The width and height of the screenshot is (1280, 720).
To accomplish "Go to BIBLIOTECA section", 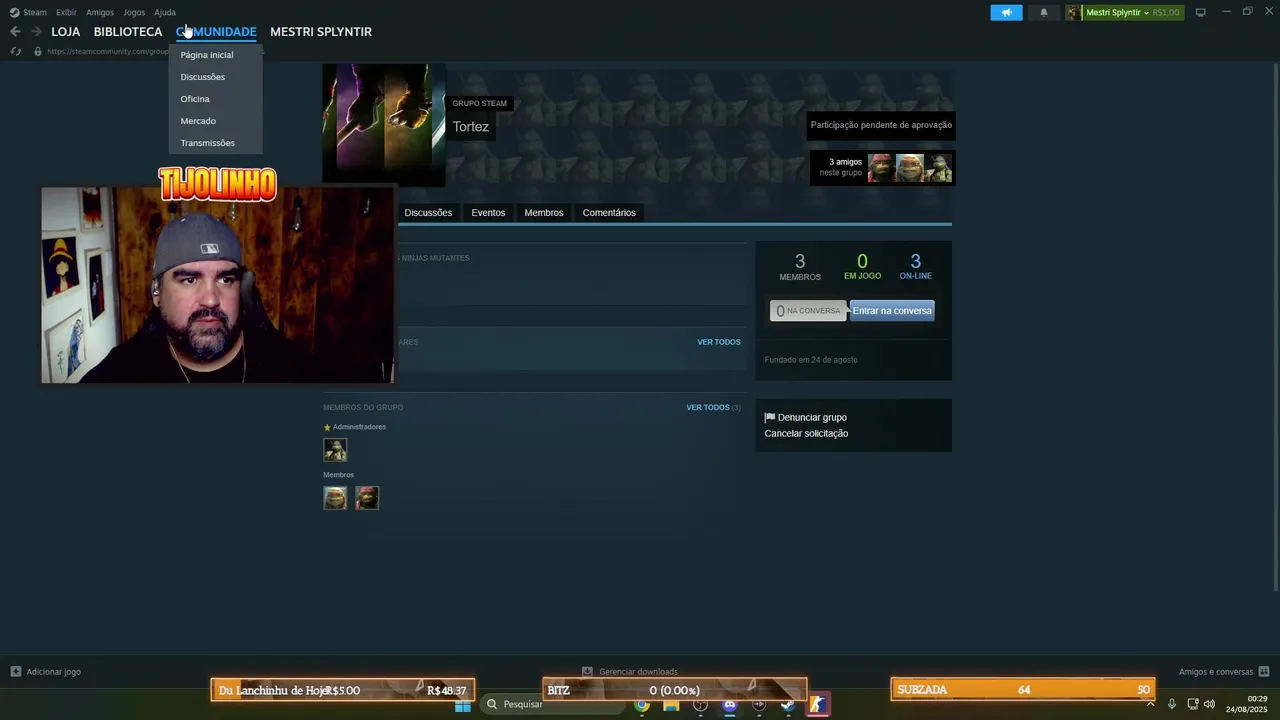I will click(x=128, y=32).
